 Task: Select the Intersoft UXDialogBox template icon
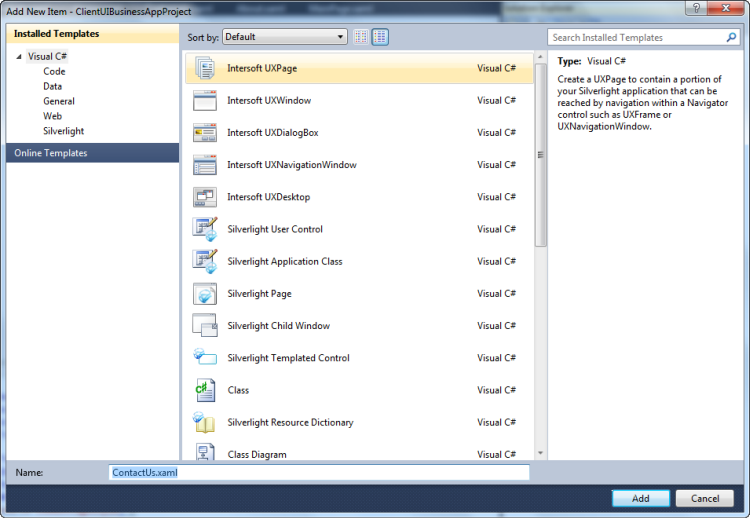coord(205,132)
